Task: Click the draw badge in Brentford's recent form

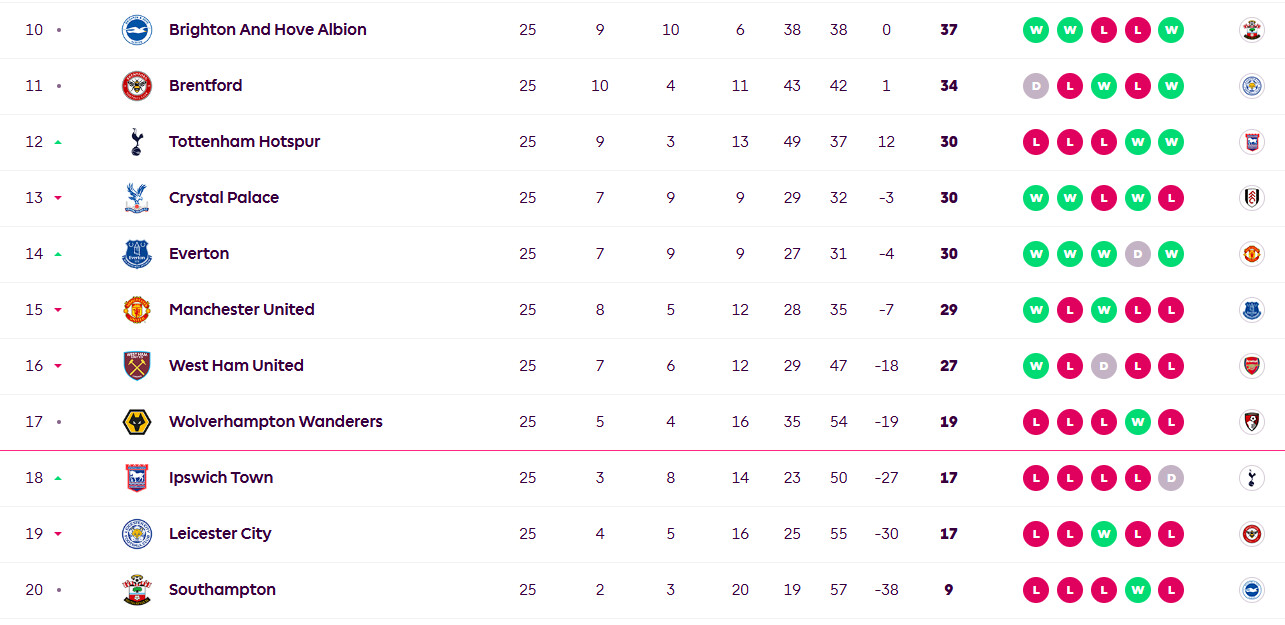Action: pos(1036,86)
